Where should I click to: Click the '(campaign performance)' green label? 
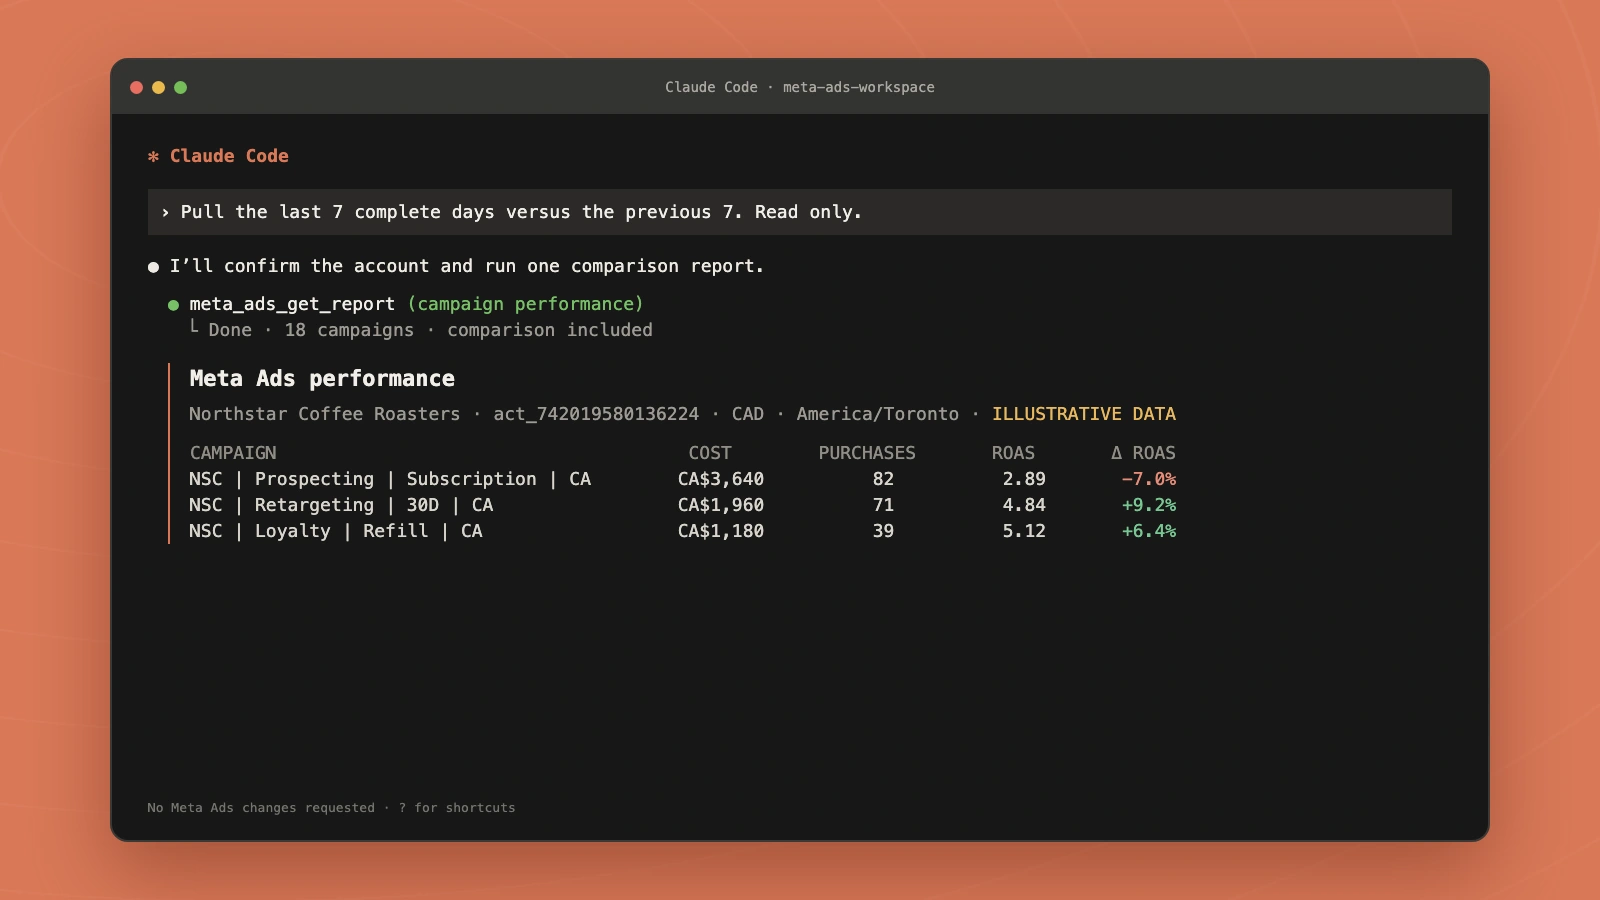(x=525, y=304)
